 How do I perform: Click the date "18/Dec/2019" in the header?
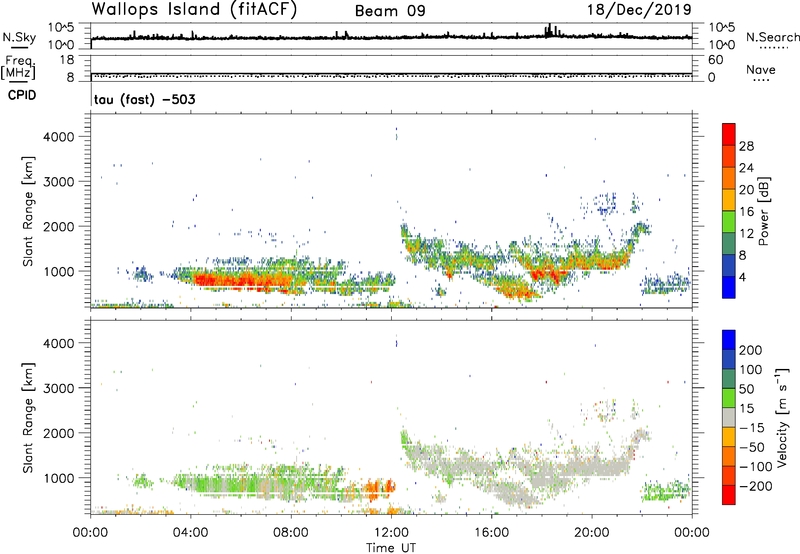pyautogui.click(x=639, y=10)
